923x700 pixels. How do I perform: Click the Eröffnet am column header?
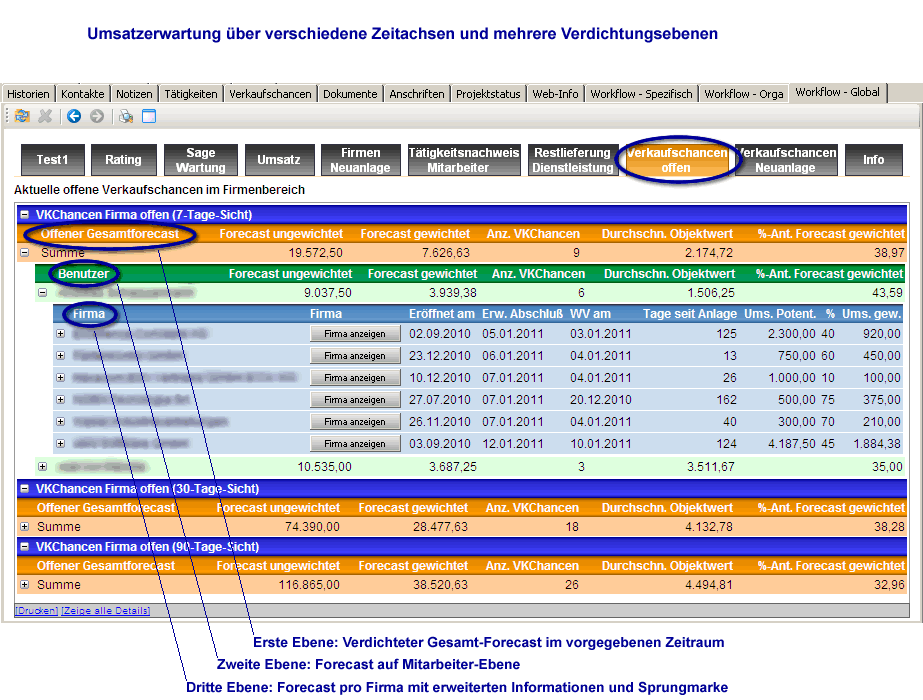pyautogui.click(x=442, y=314)
